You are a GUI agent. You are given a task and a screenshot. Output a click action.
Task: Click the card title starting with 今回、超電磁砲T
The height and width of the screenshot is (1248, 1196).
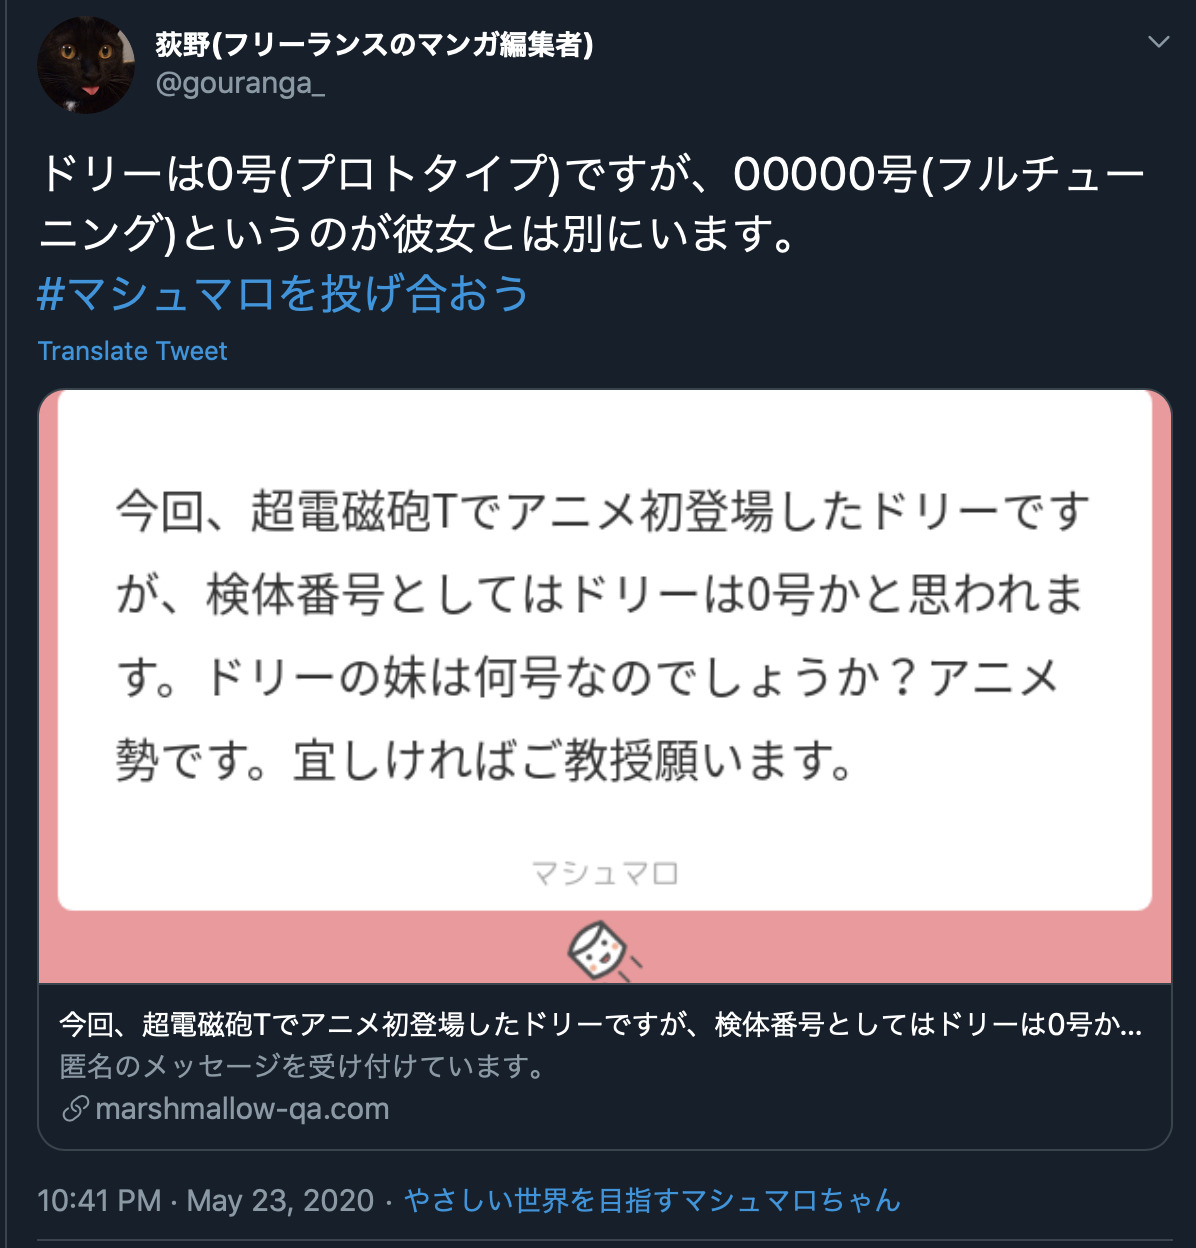tap(600, 1024)
